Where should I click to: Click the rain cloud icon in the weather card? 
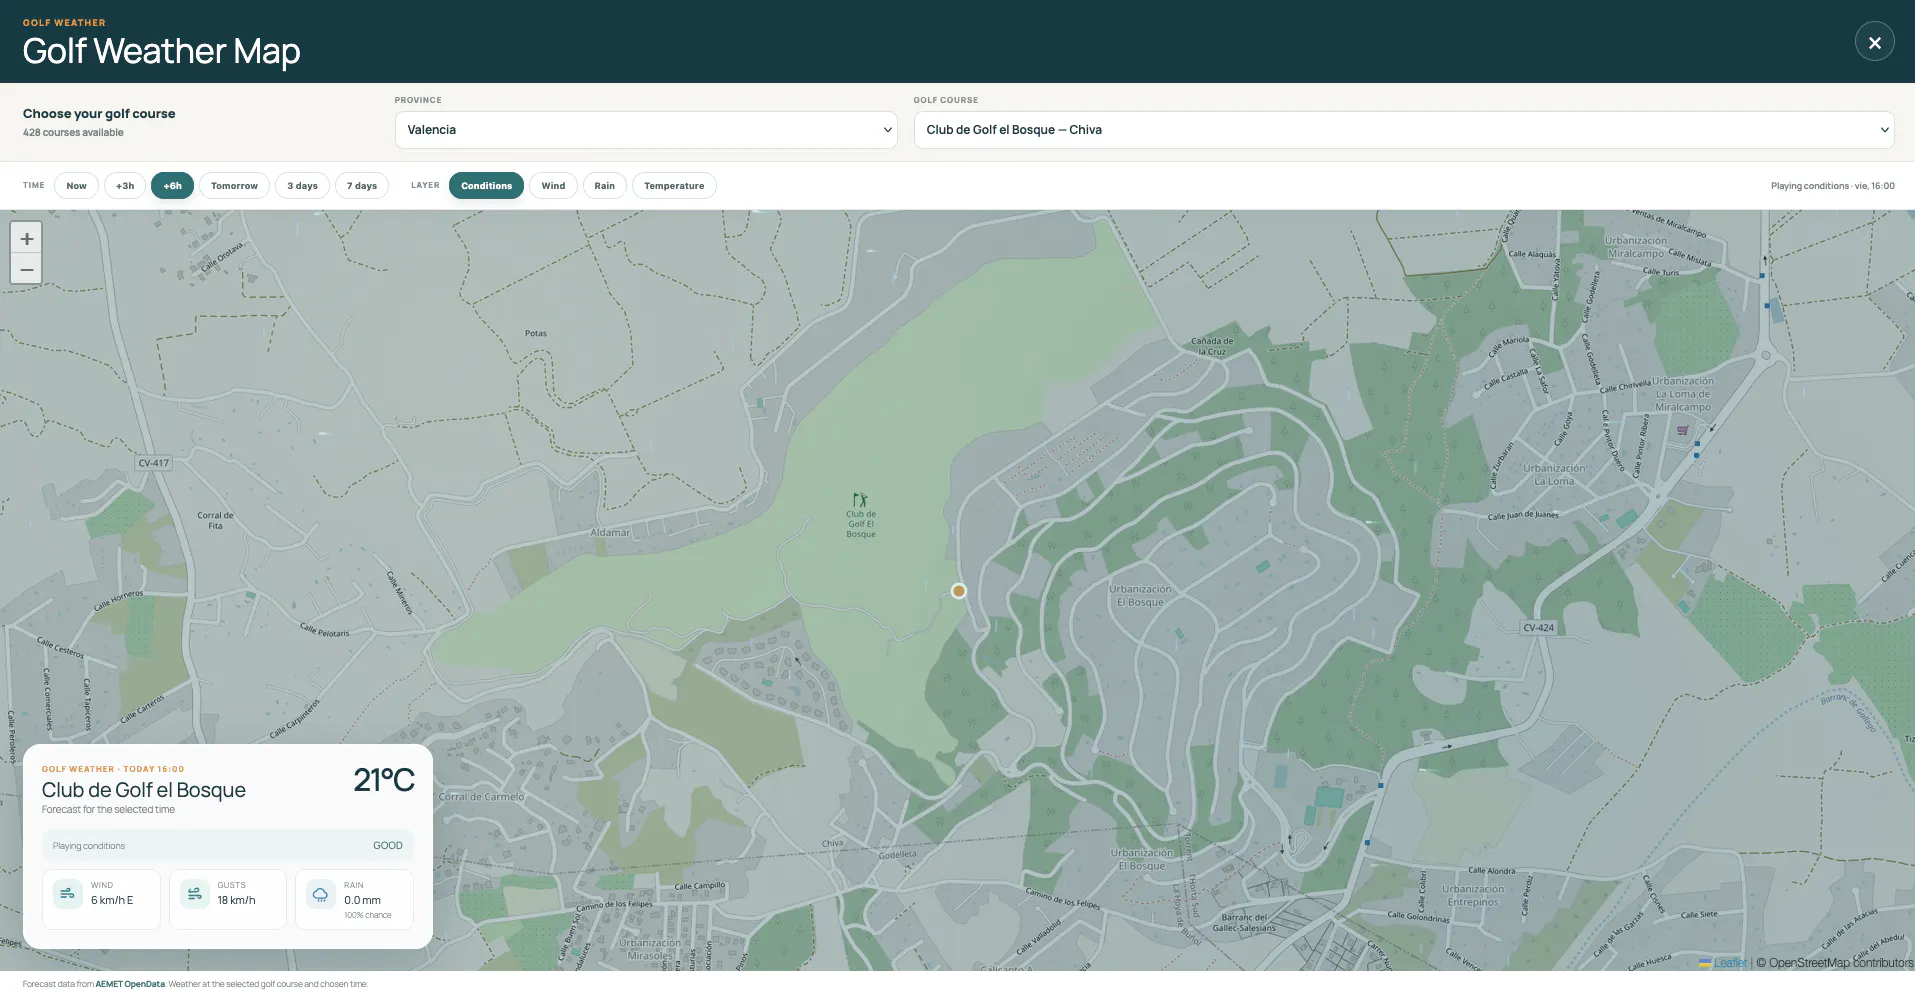click(321, 893)
